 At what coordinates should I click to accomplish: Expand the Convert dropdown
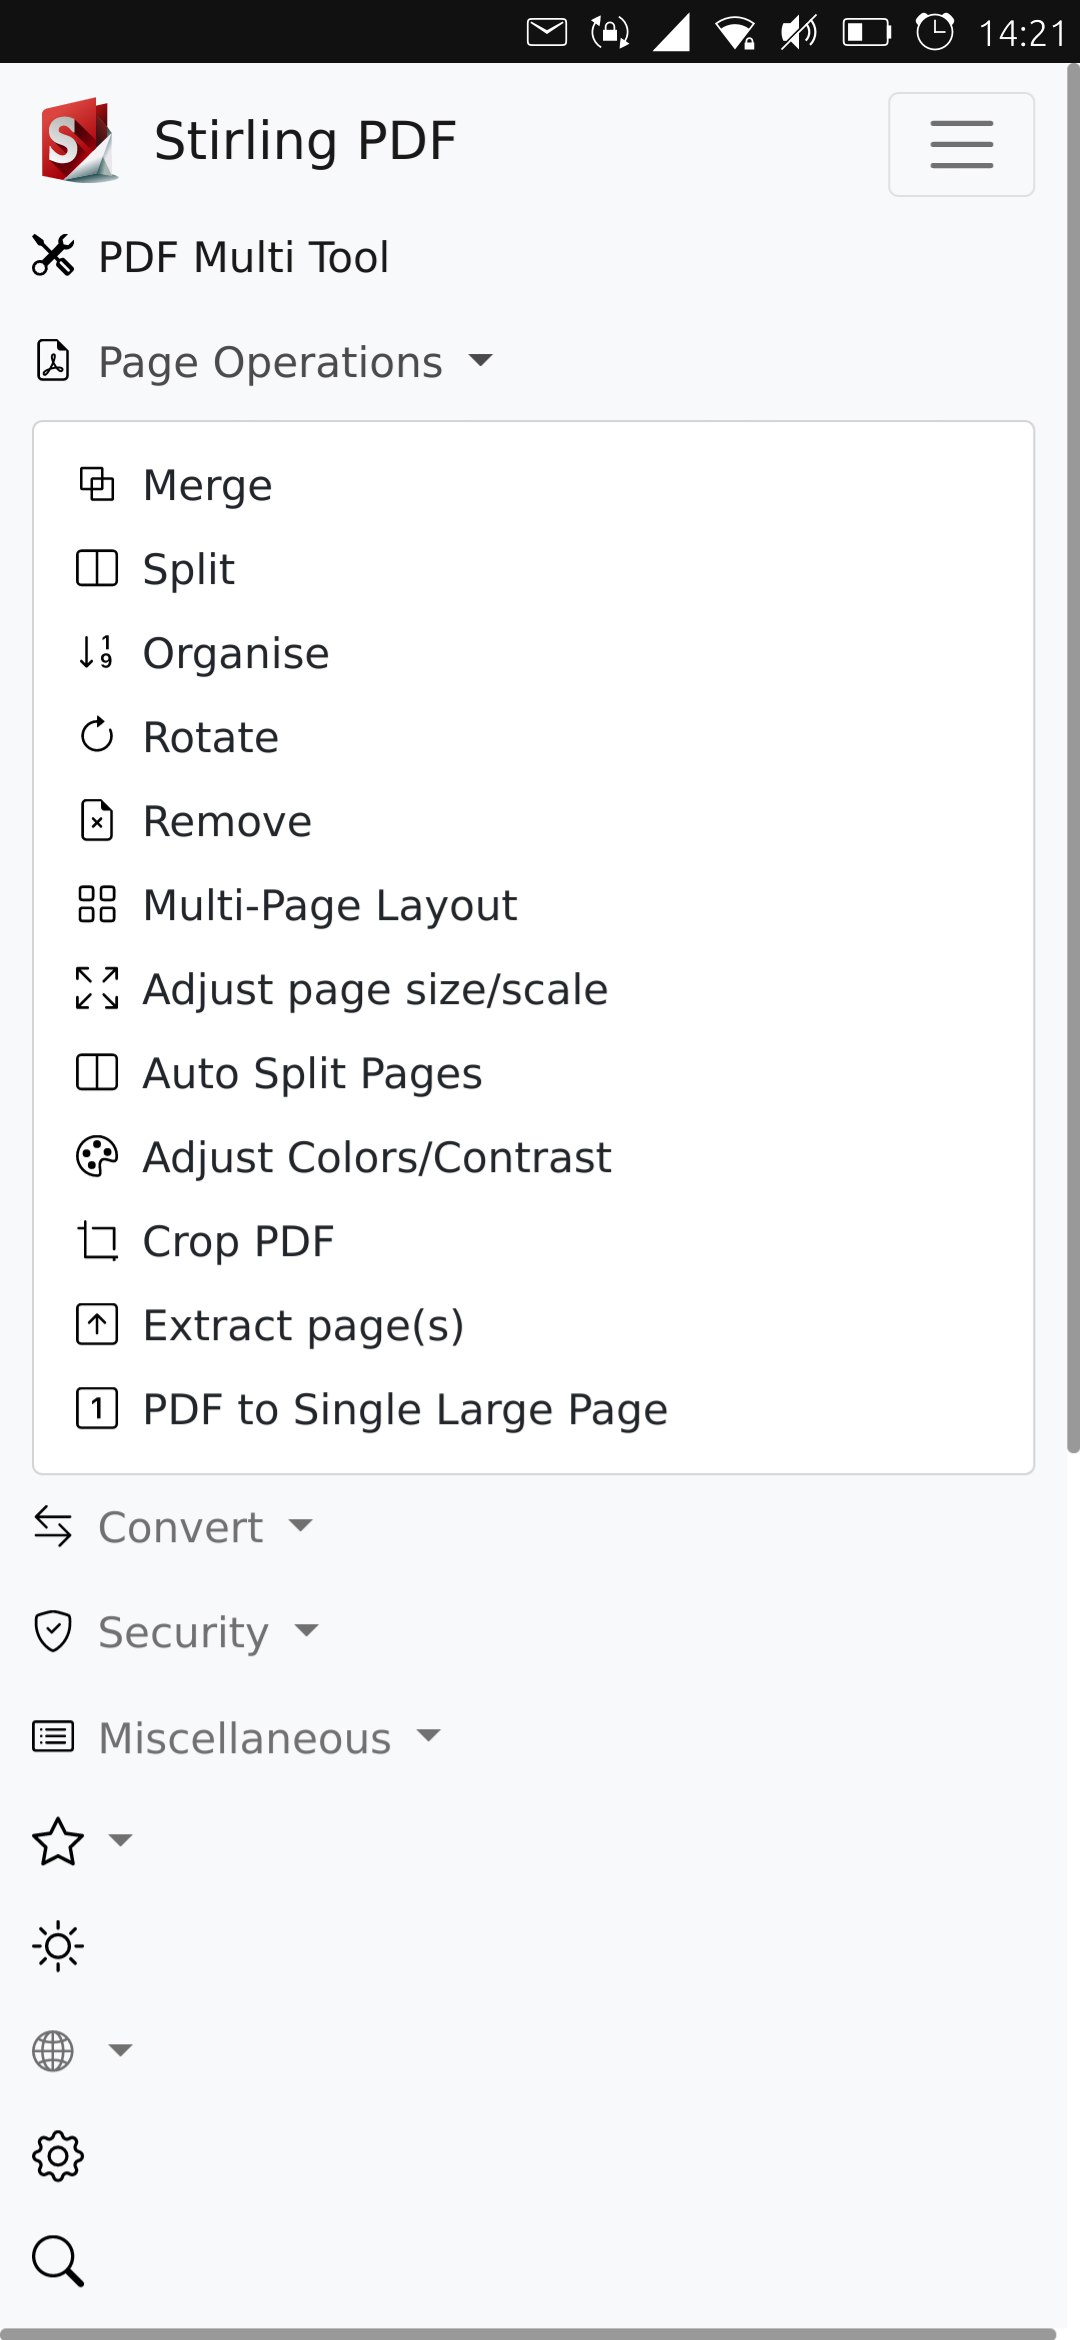click(x=173, y=1527)
